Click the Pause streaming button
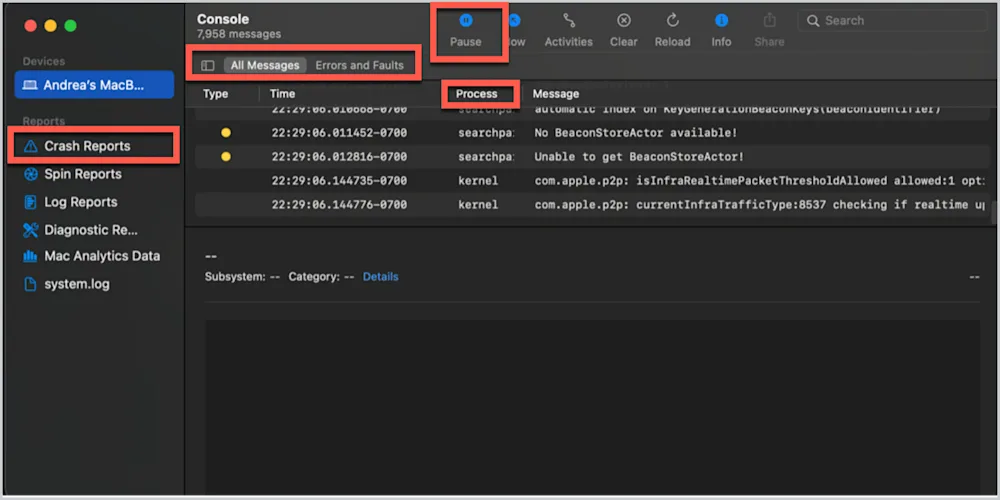This screenshot has height=500, width=1000. [x=466, y=31]
